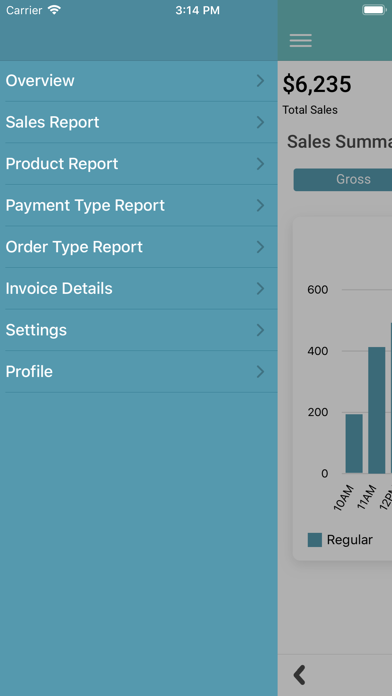Click the 11AM axis label
The height and width of the screenshot is (696, 392).
pos(367,498)
